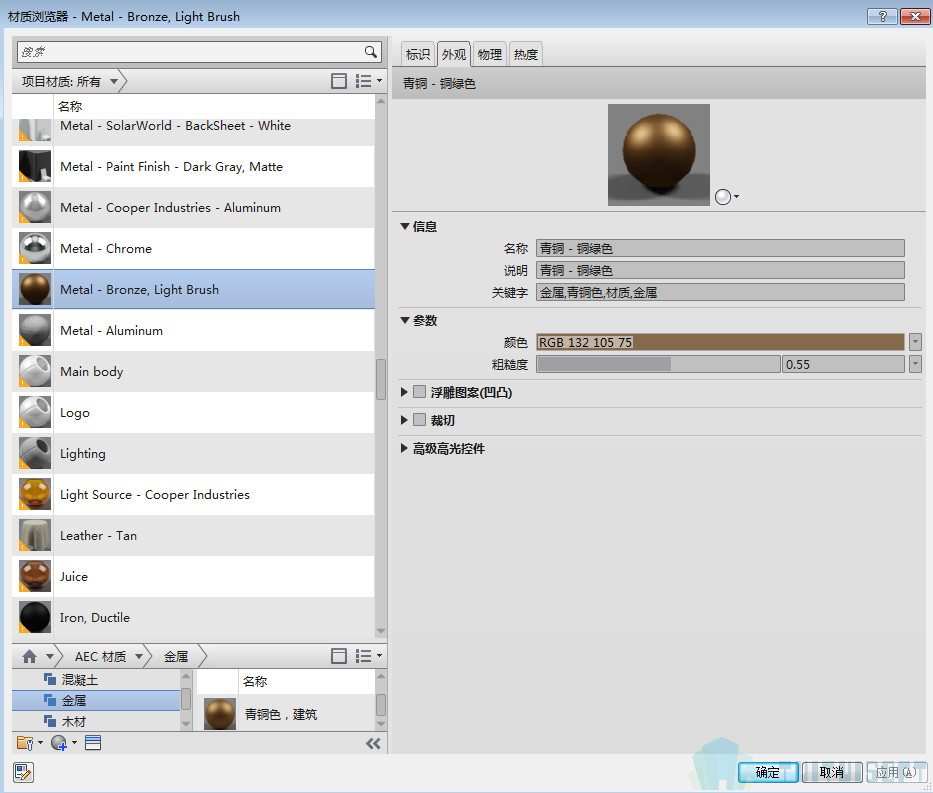Open the library management folder icon
Image resolution: width=933 pixels, height=793 pixels.
pos(26,742)
